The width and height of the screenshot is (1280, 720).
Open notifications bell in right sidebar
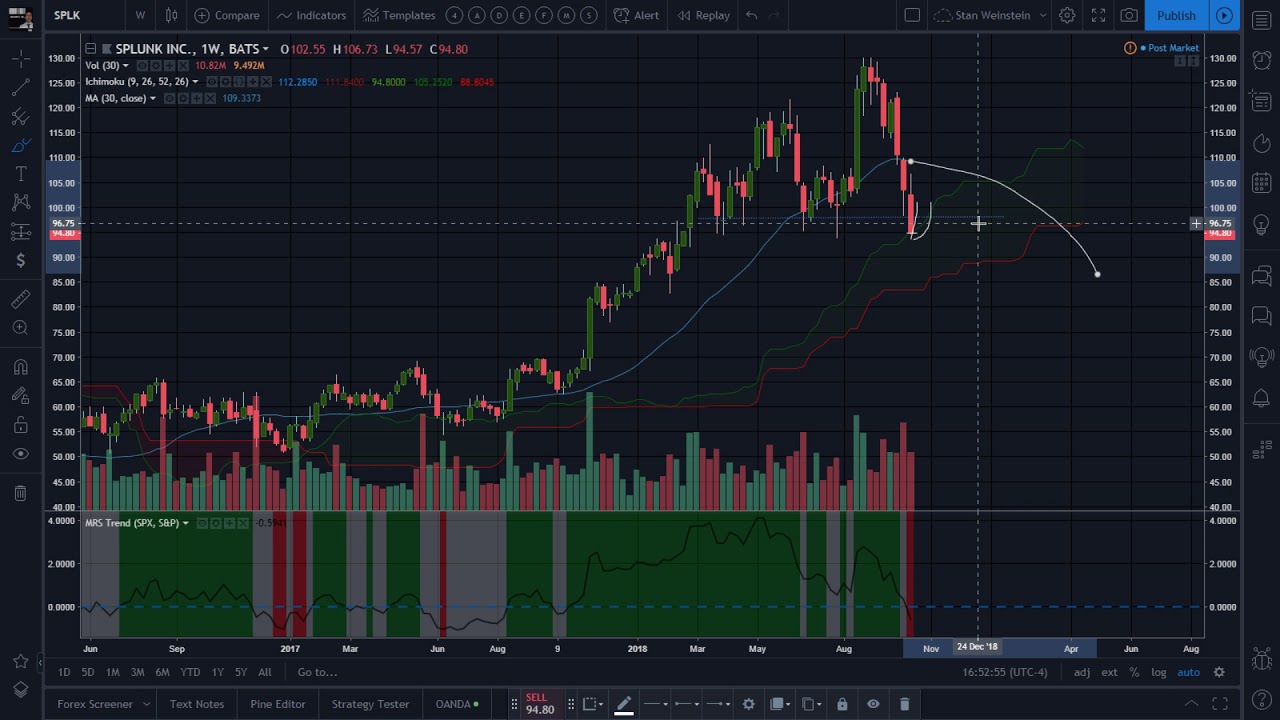1261,398
